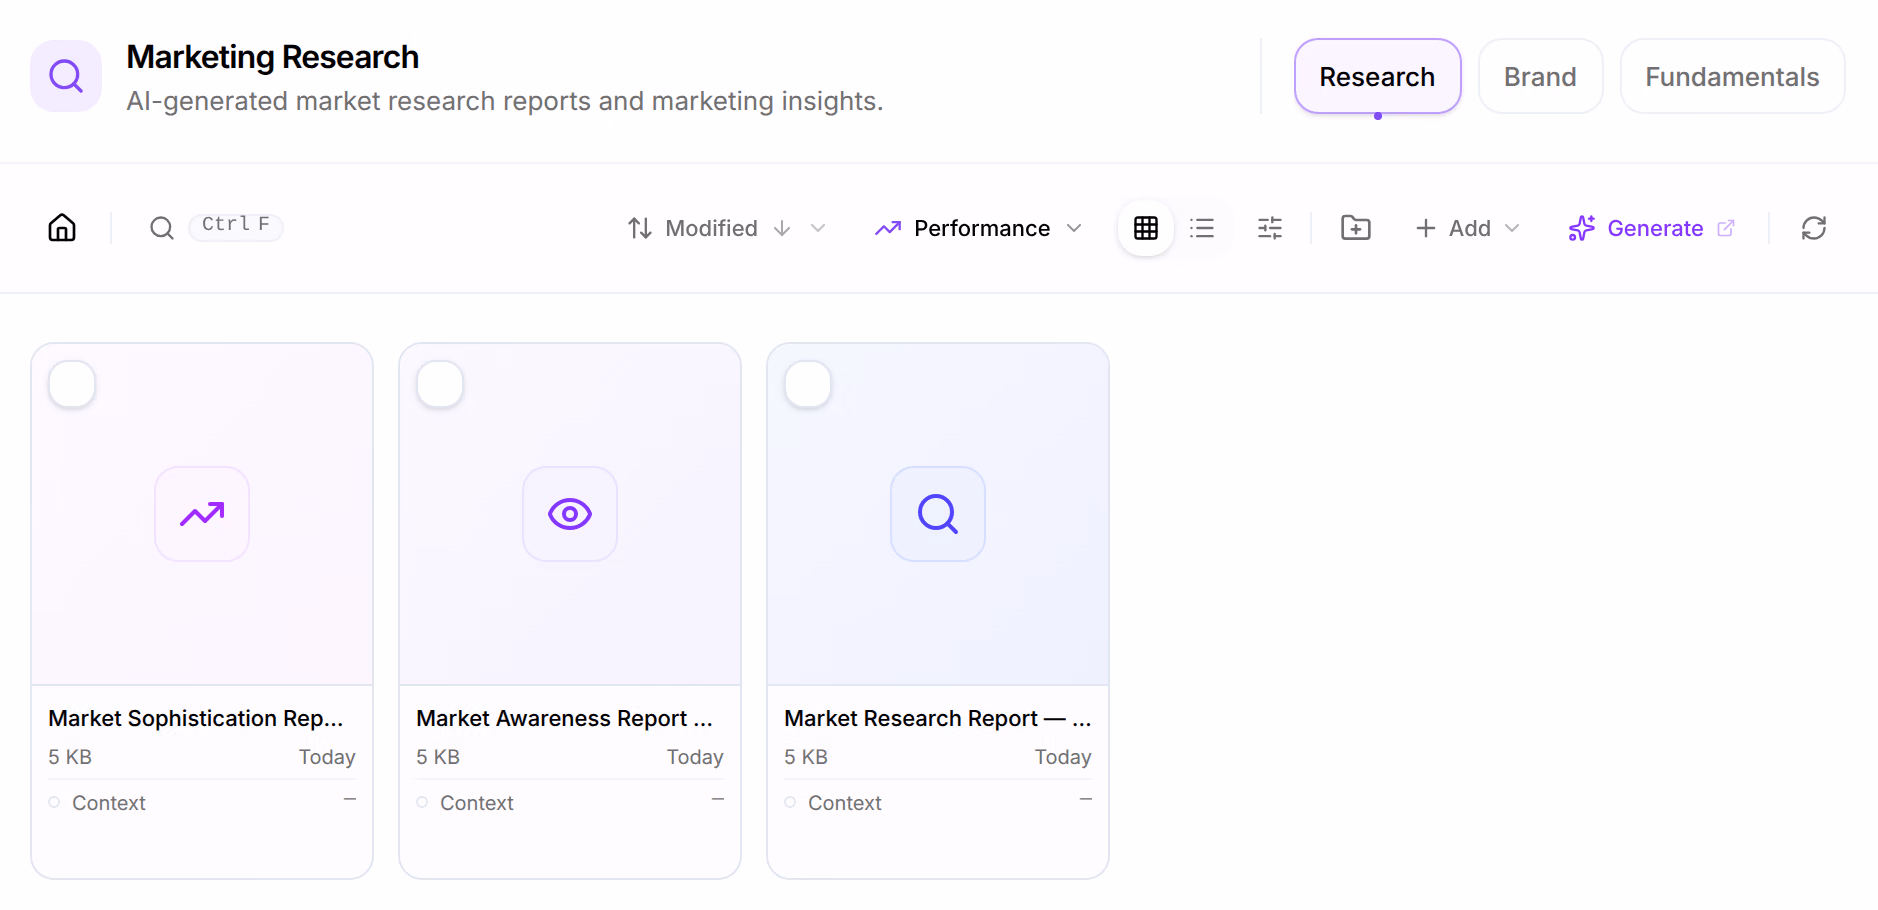
Task: Click 5 KB size on Market Research Report card
Action: coord(806,757)
